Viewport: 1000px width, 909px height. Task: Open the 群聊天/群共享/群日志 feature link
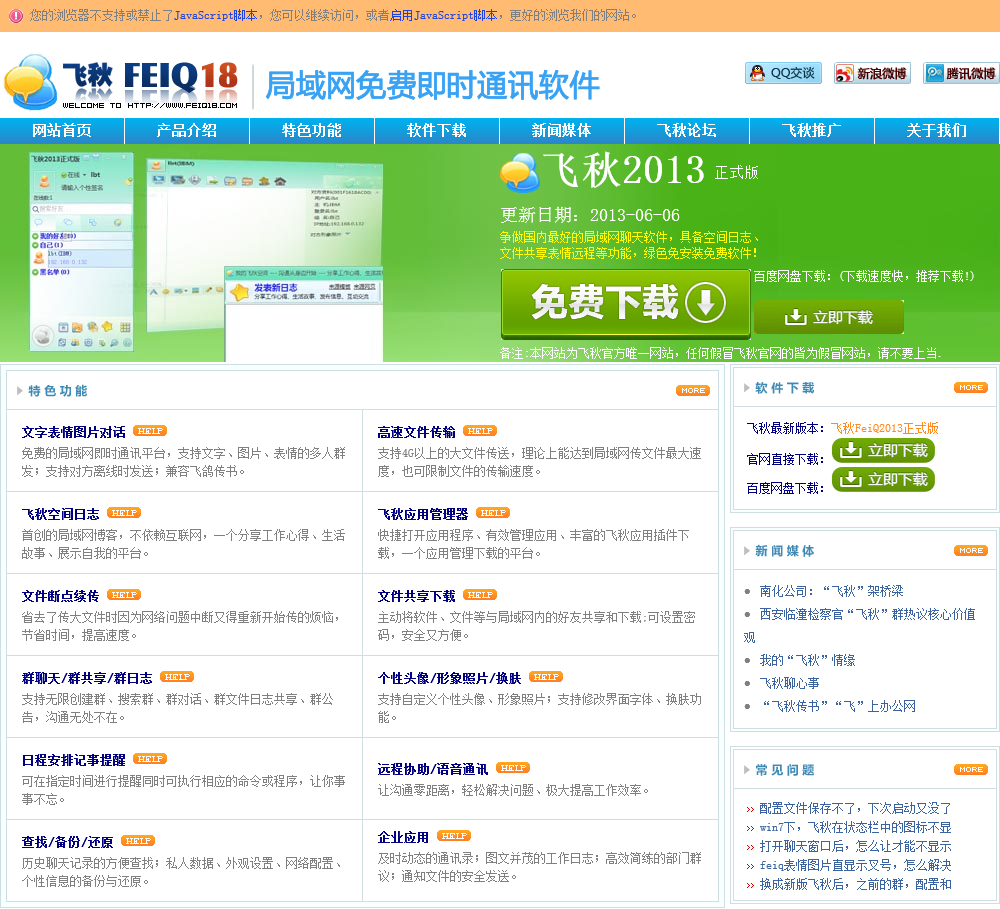click(x=87, y=678)
